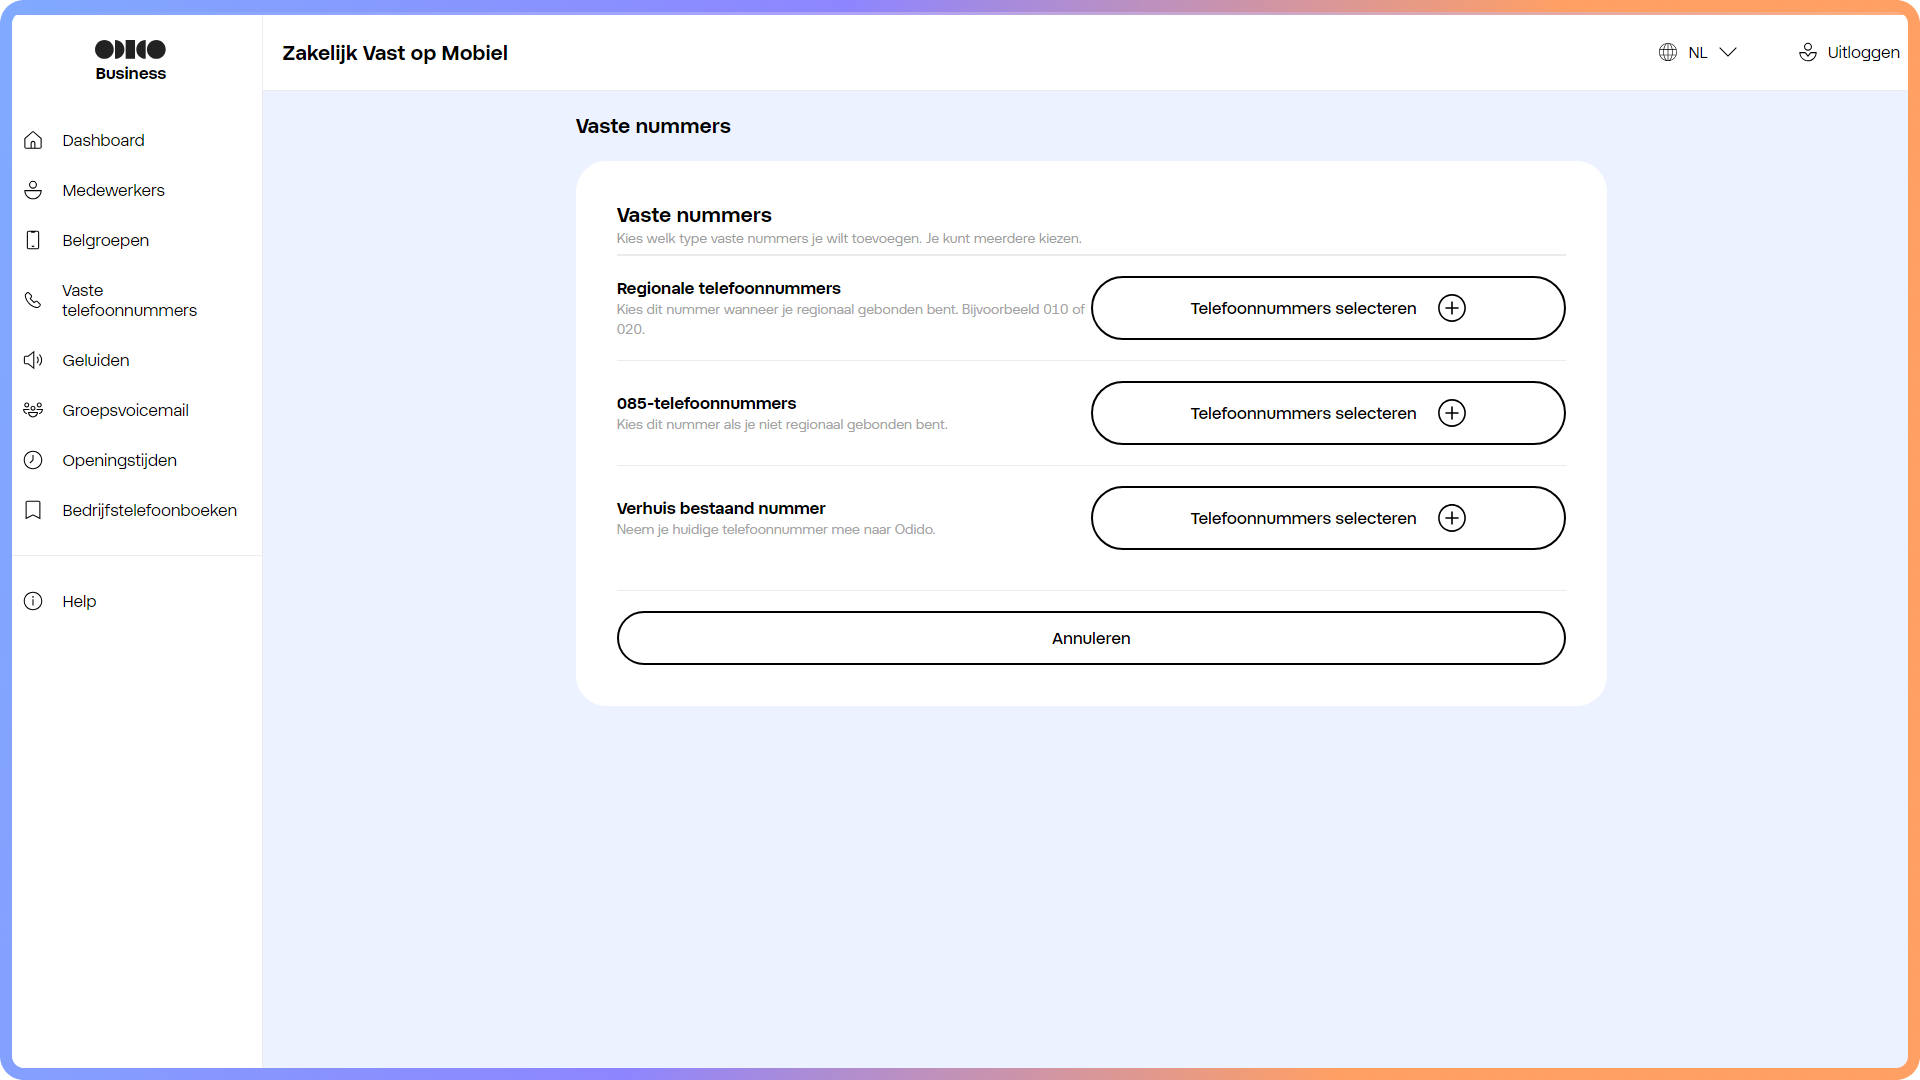The image size is (1920, 1080).
Task: Click the Vaste telefoonnummers handset icon
Action: click(x=33, y=300)
